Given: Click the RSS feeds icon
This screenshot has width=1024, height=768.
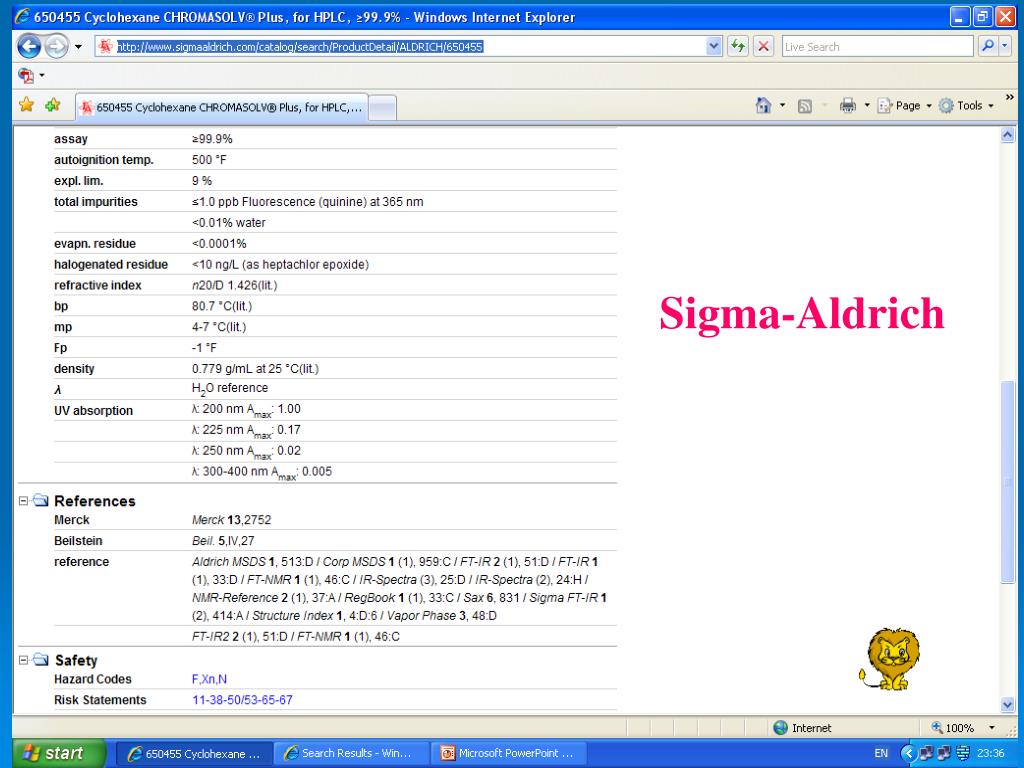Looking at the screenshot, I should 805,106.
